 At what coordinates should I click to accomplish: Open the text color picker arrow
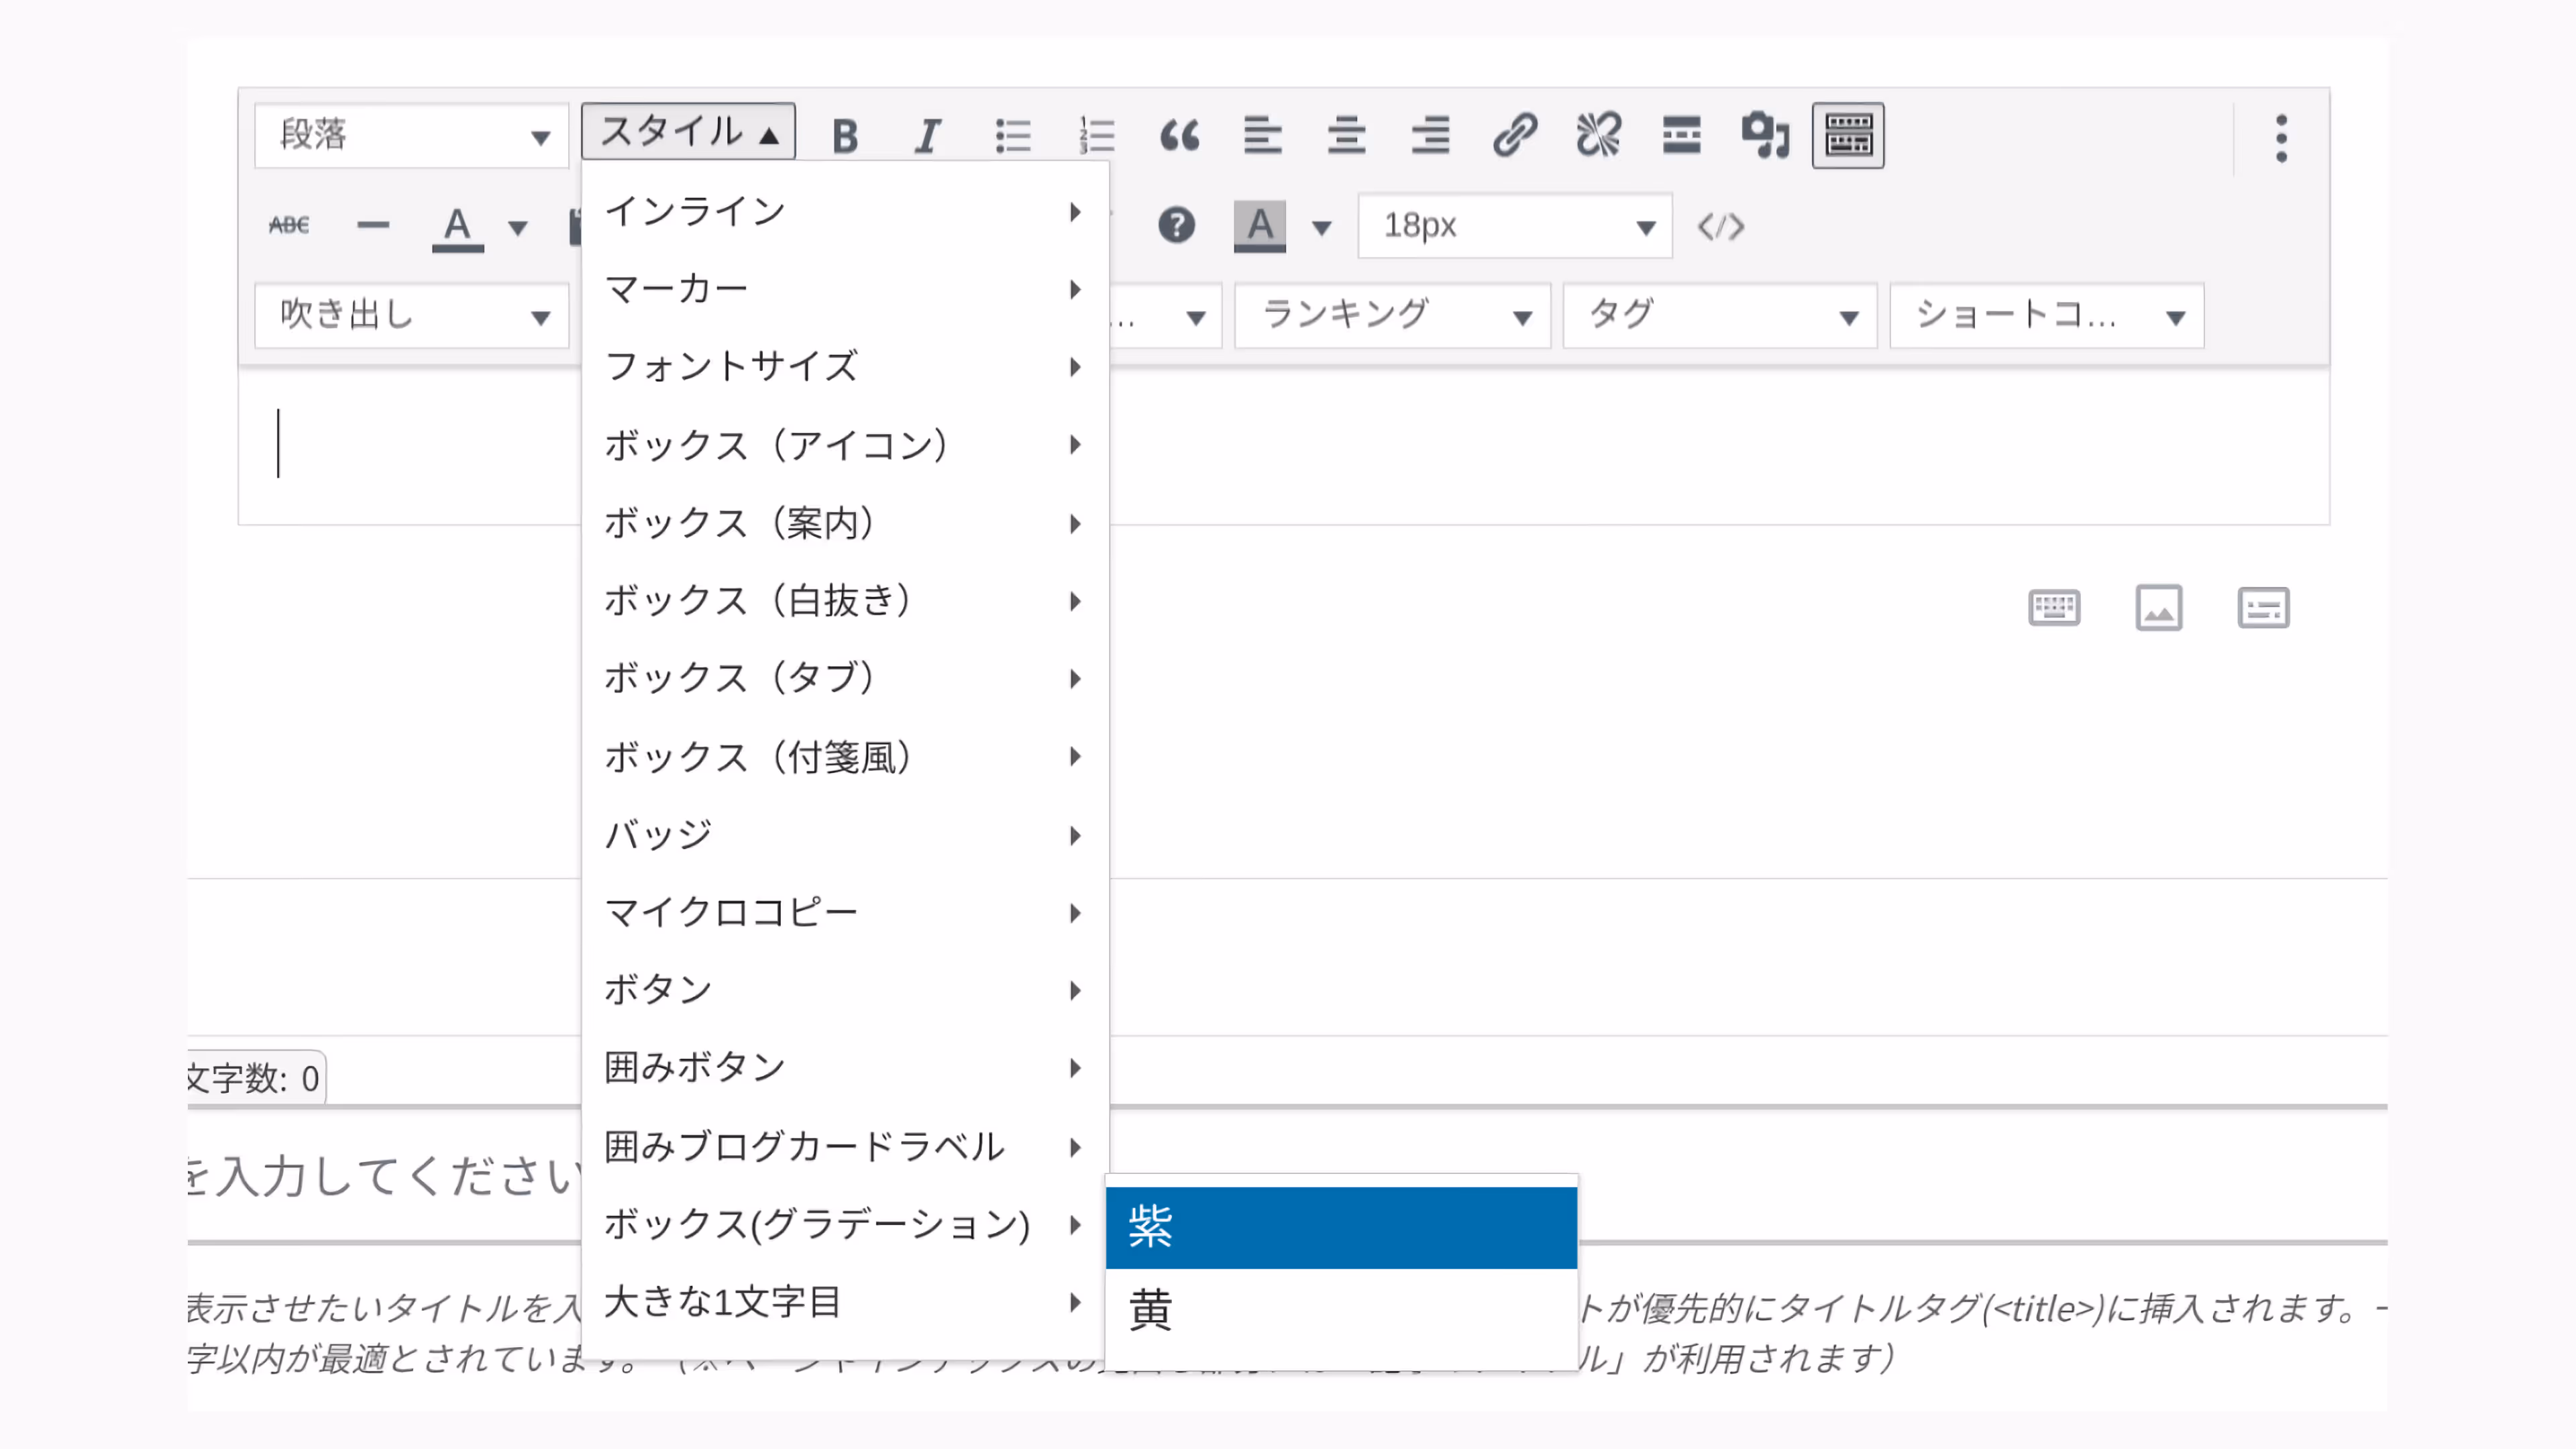coord(518,228)
